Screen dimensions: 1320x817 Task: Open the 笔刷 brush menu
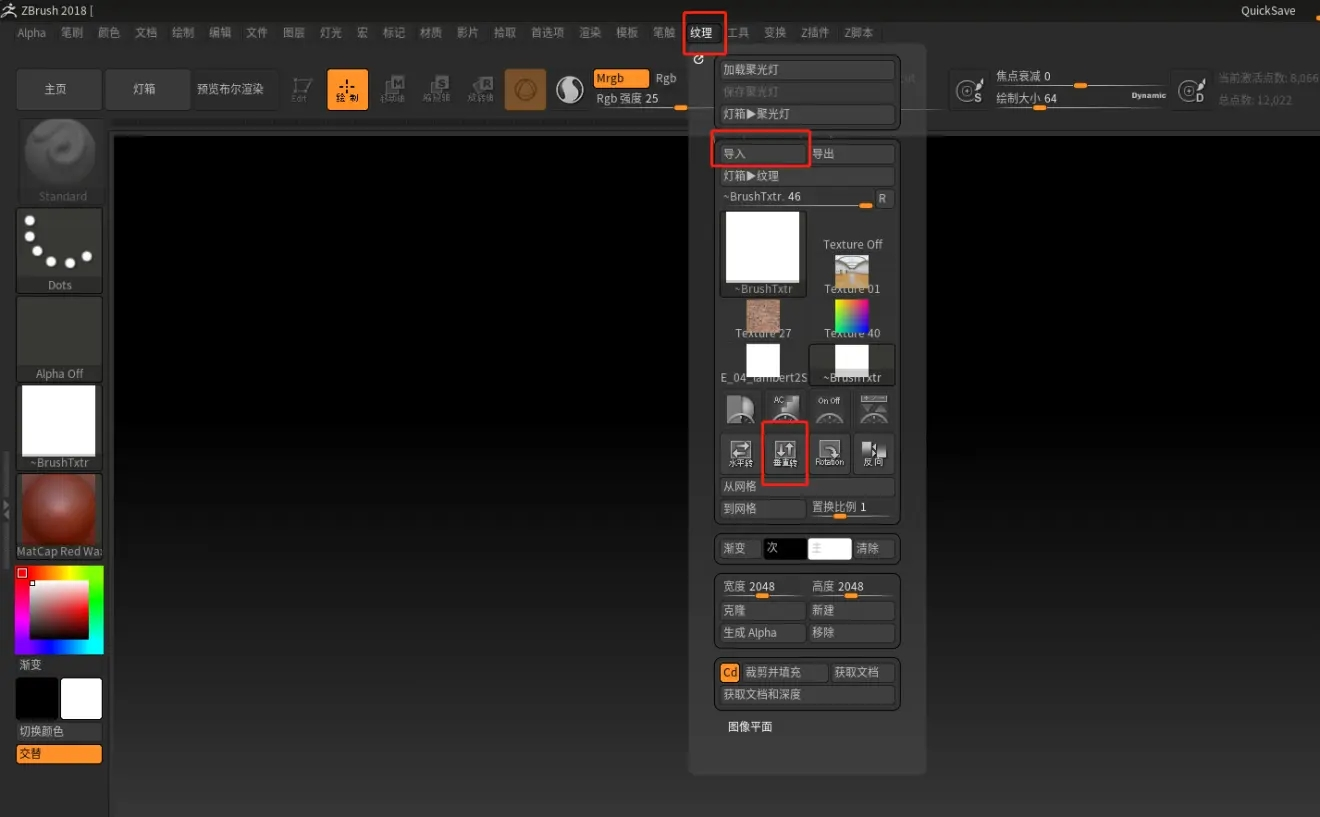coord(72,33)
